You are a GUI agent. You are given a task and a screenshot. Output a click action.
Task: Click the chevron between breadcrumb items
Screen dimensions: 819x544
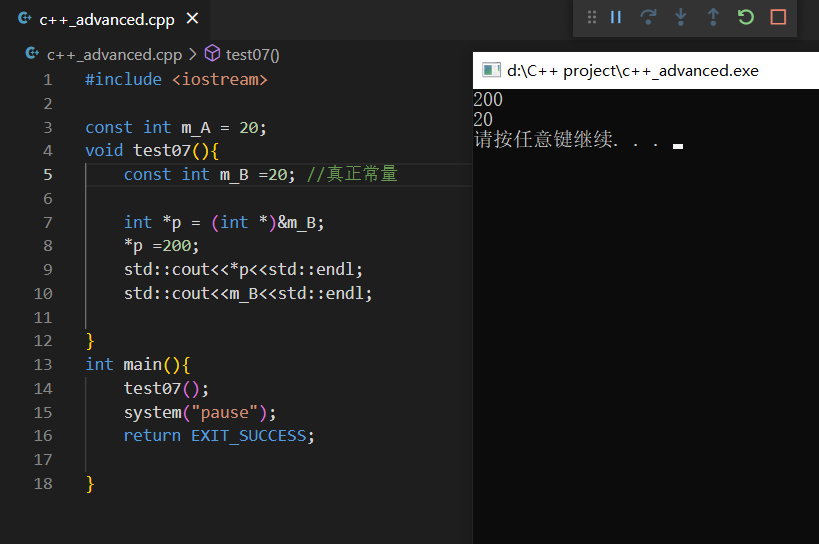coord(193,55)
